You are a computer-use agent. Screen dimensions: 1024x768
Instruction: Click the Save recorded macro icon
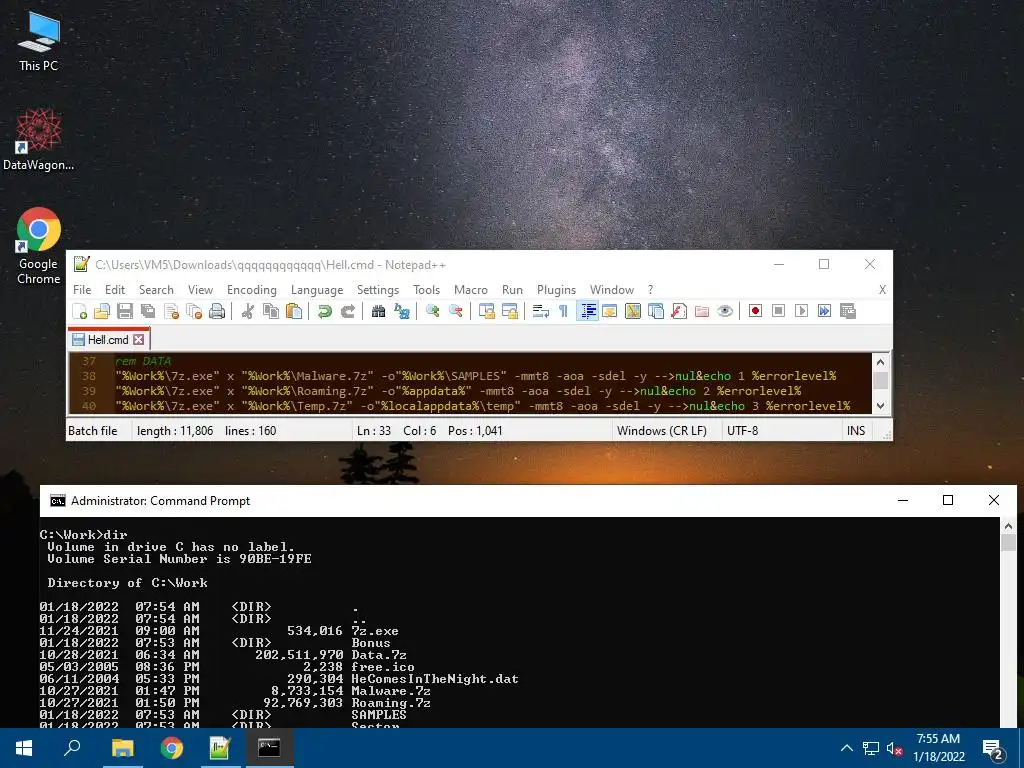(848, 312)
